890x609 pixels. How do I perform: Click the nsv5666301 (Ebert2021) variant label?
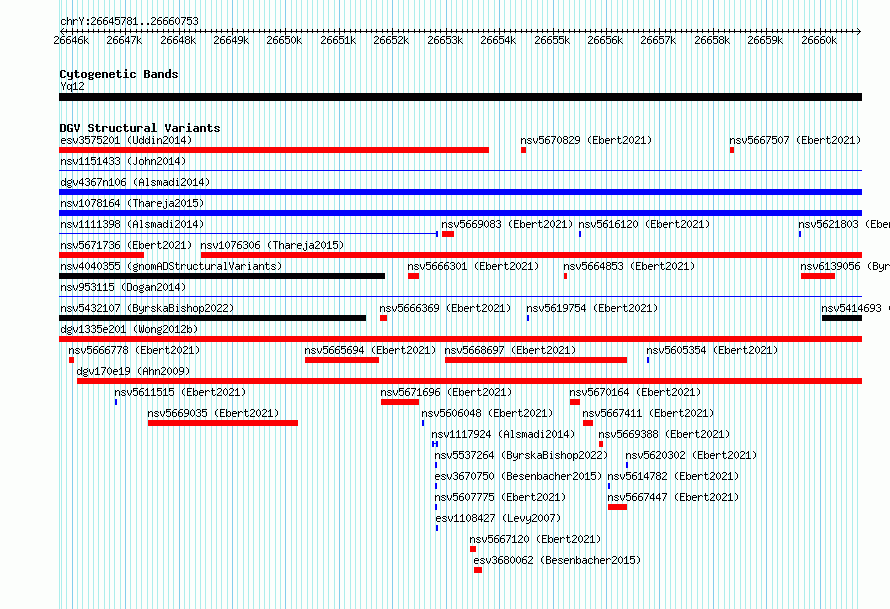click(x=473, y=266)
